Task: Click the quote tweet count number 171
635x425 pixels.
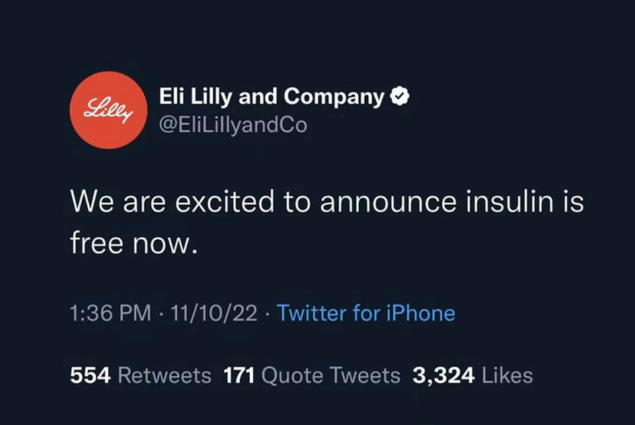Action: click(238, 376)
